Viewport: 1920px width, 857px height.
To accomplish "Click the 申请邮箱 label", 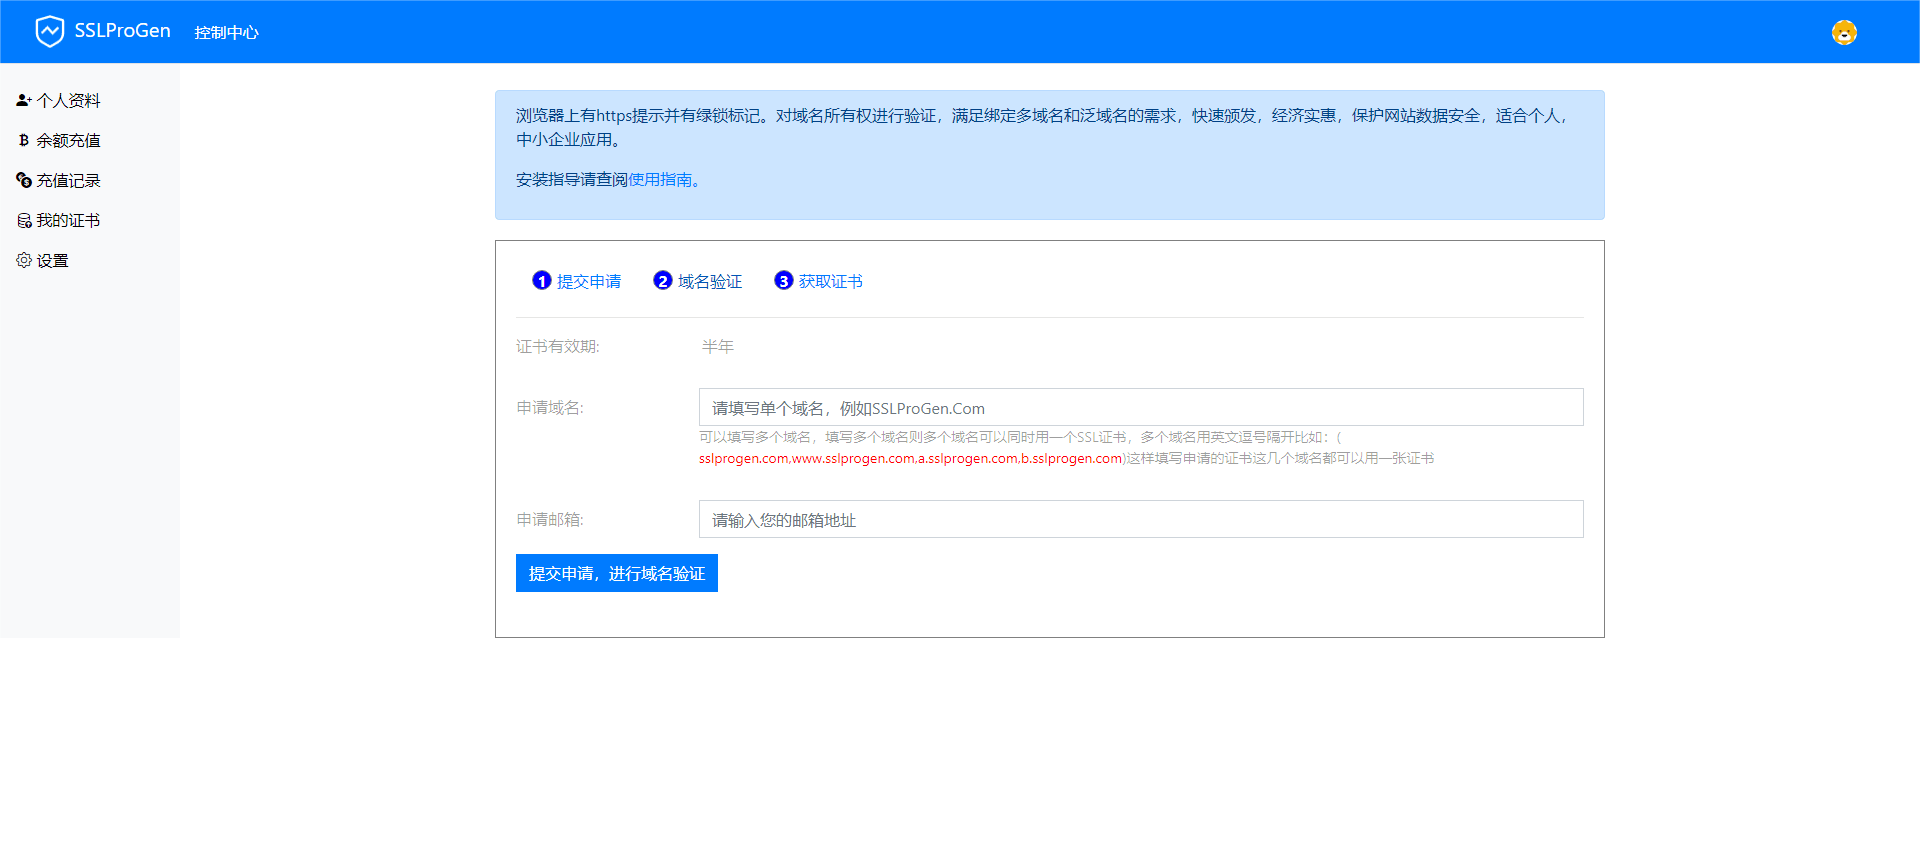I will pos(550,520).
